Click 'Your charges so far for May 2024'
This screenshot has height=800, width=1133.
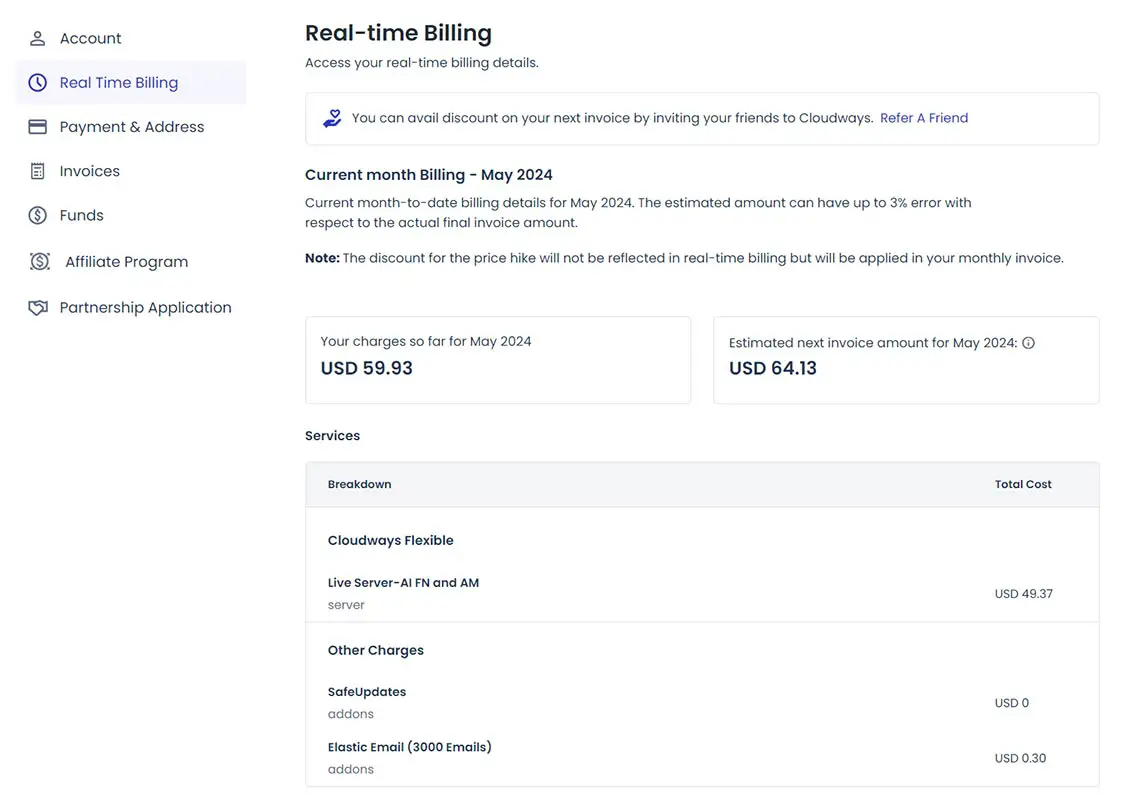[426, 341]
